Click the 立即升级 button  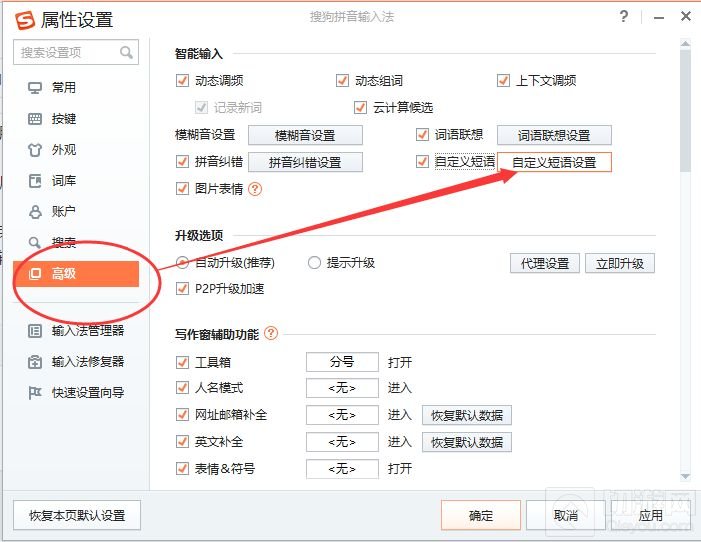pyautogui.click(x=620, y=263)
